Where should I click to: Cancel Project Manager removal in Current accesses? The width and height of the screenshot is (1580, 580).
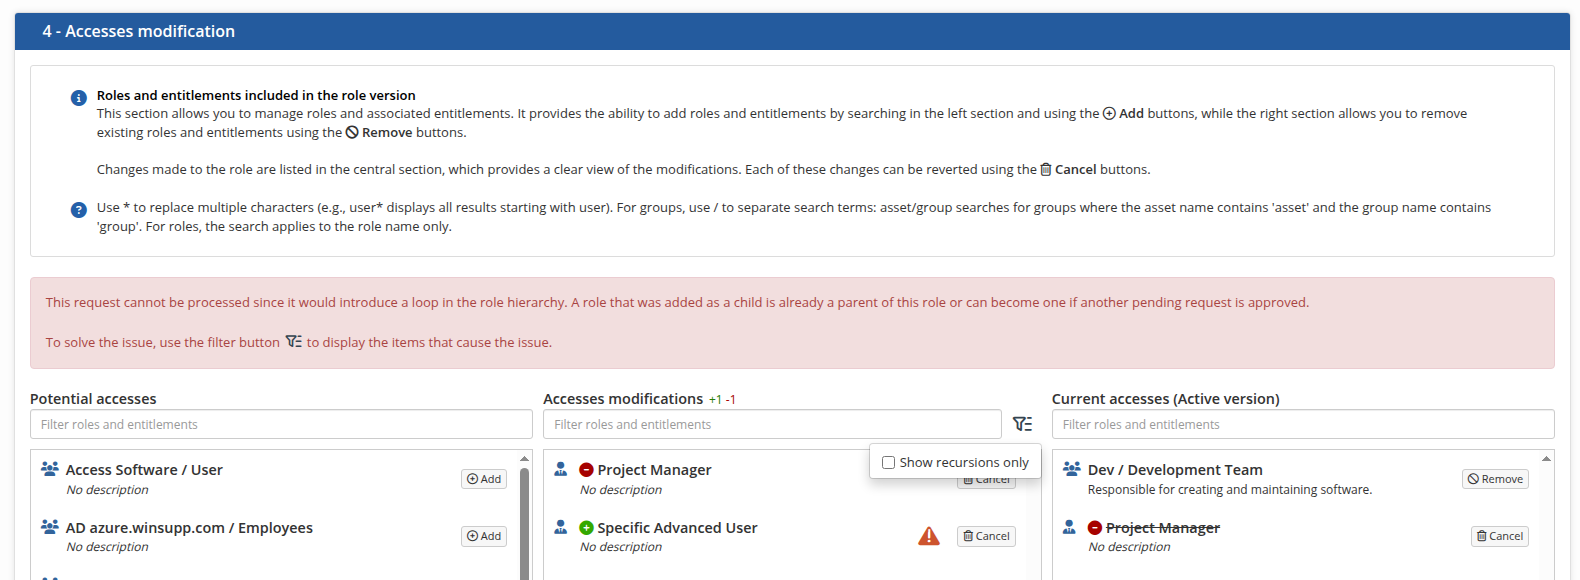coord(1500,536)
